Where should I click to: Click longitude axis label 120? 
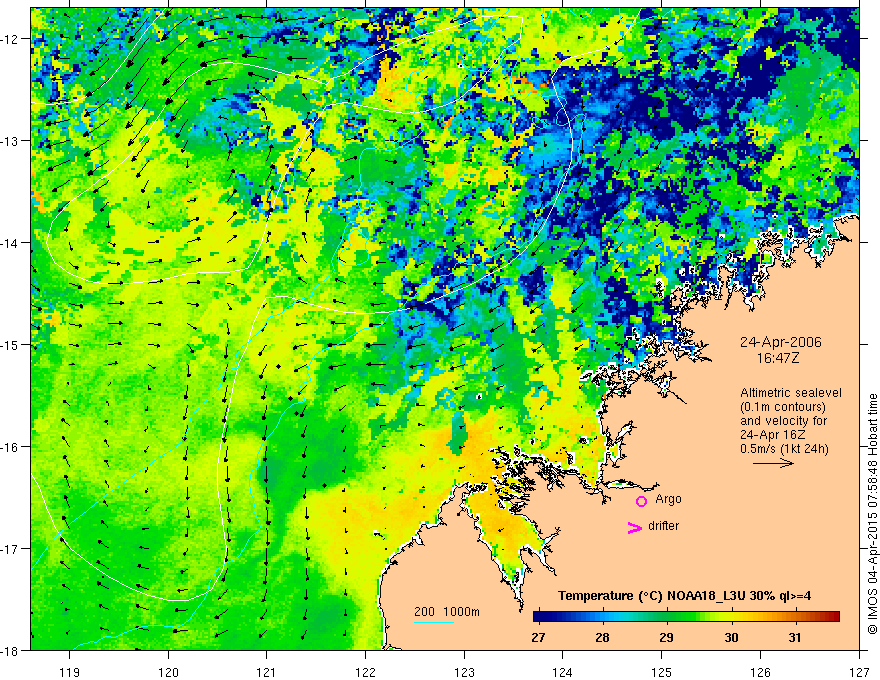pyautogui.click(x=168, y=672)
